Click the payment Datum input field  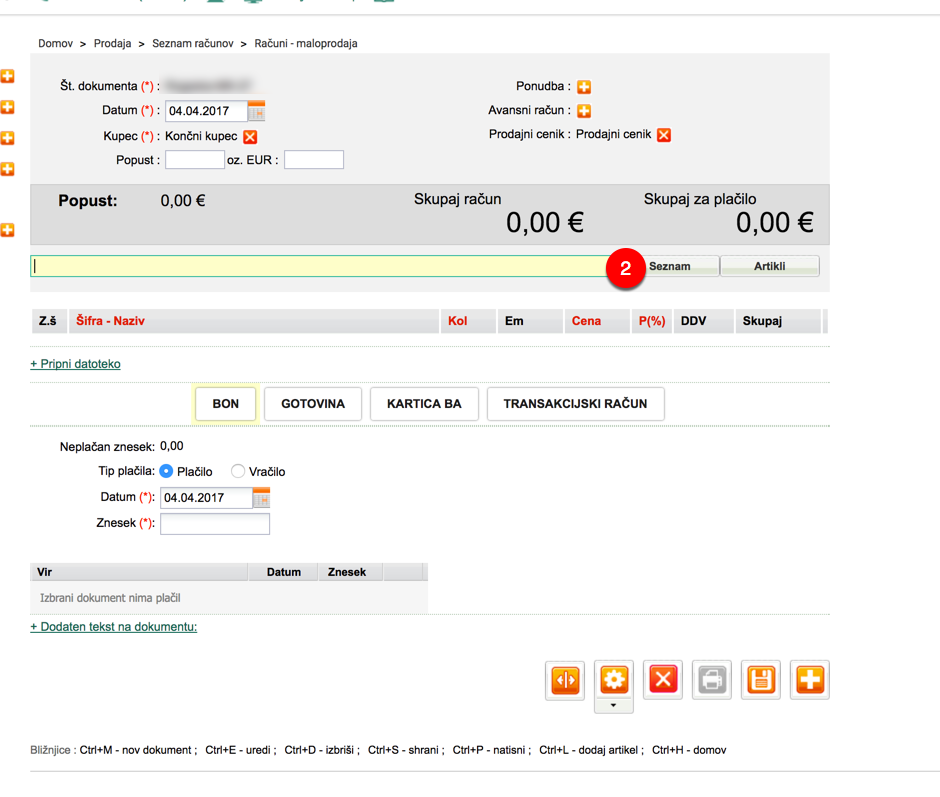point(206,498)
